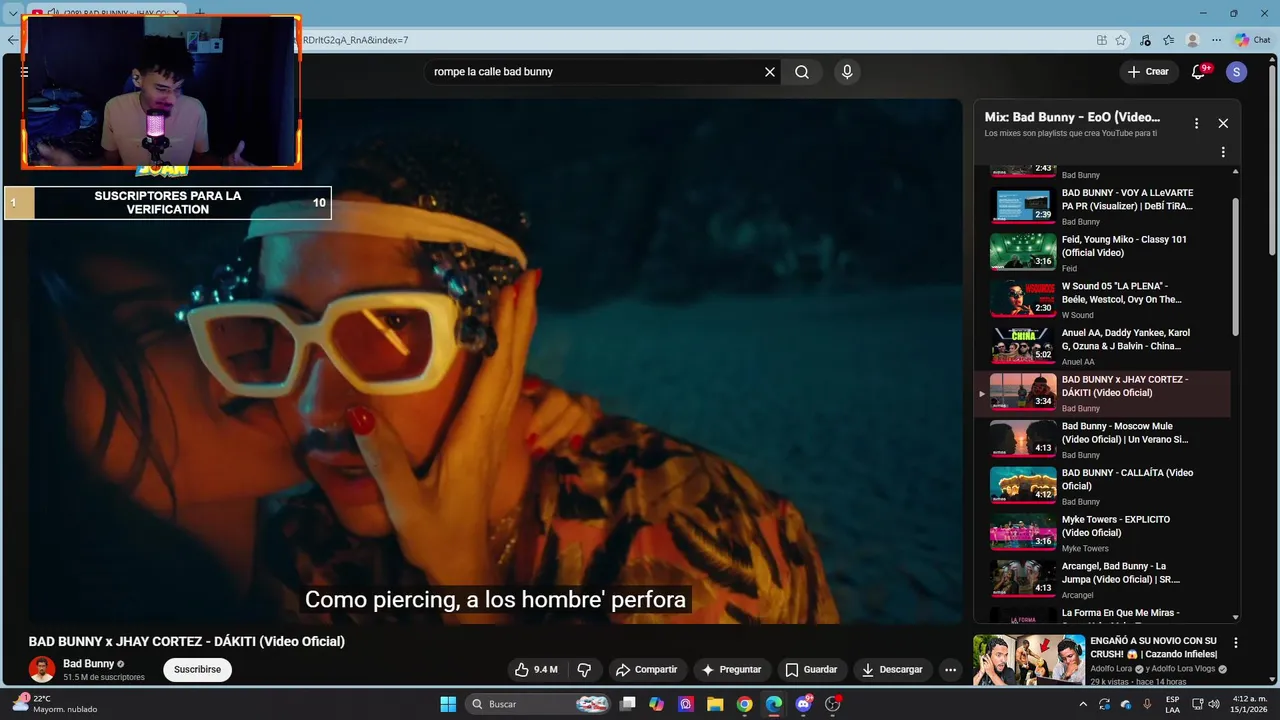The height and width of the screenshot is (720, 1280).
Task: Open Google Chrome from taskbar
Action: point(744,704)
